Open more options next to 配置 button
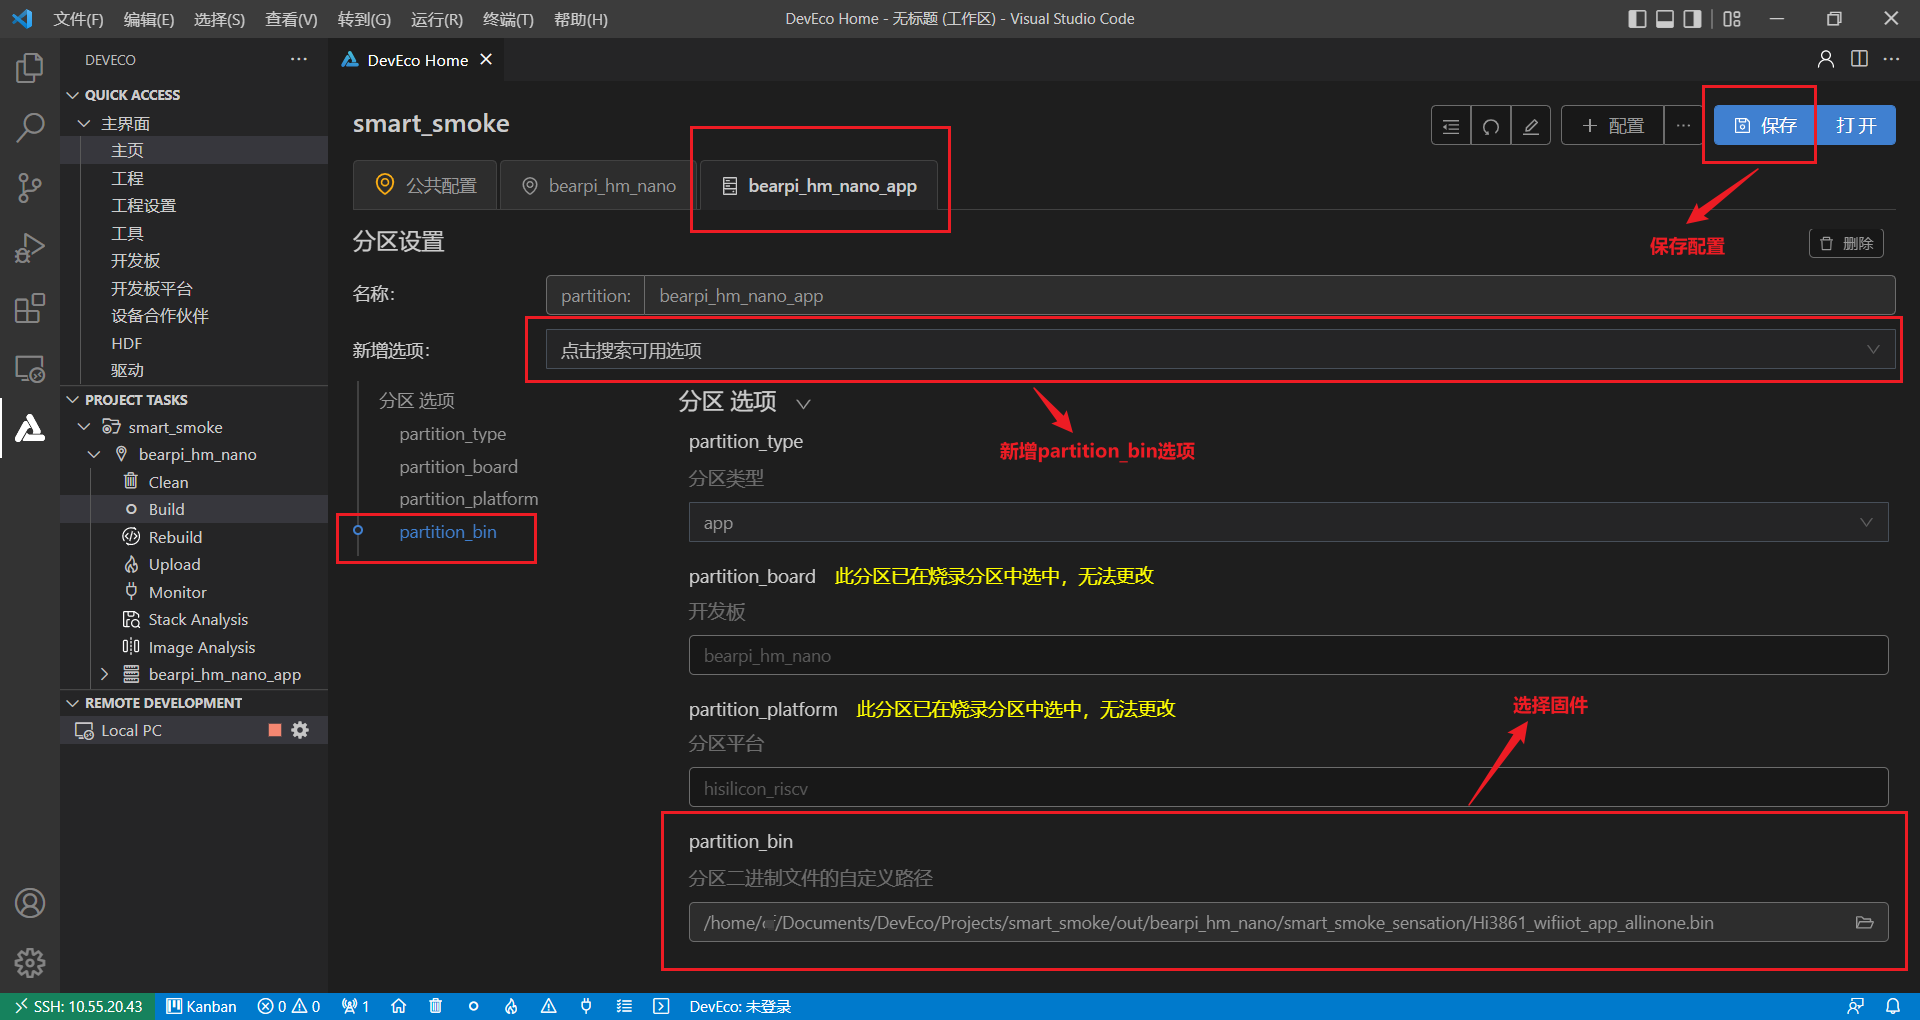The width and height of the screenshot is (1920, 1020). click(1684, 126)
